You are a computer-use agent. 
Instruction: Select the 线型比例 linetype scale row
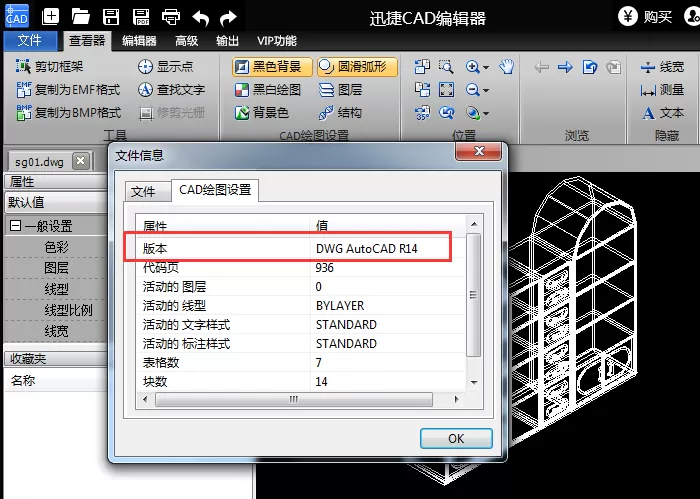click(56, 310)
